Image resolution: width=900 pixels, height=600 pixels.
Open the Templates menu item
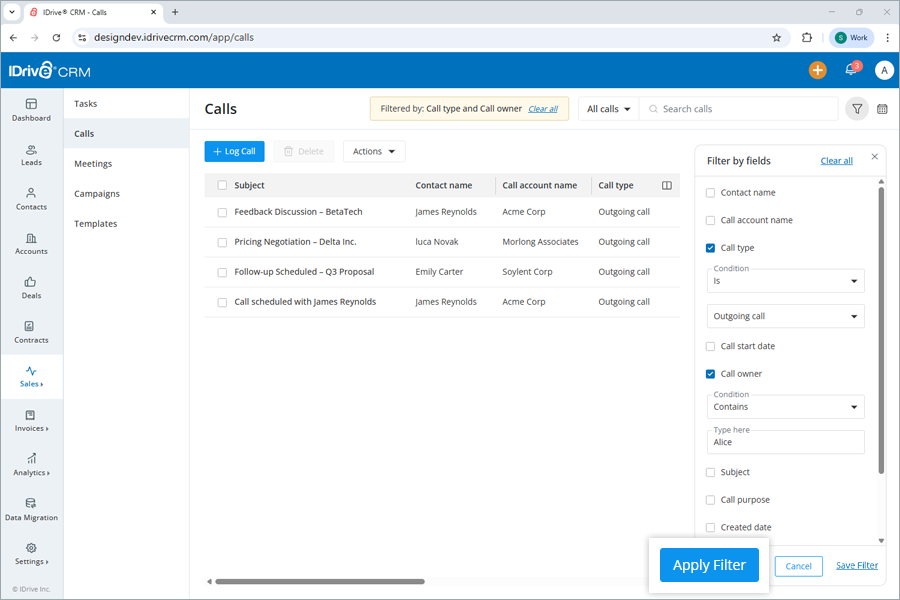click(95, 223)
